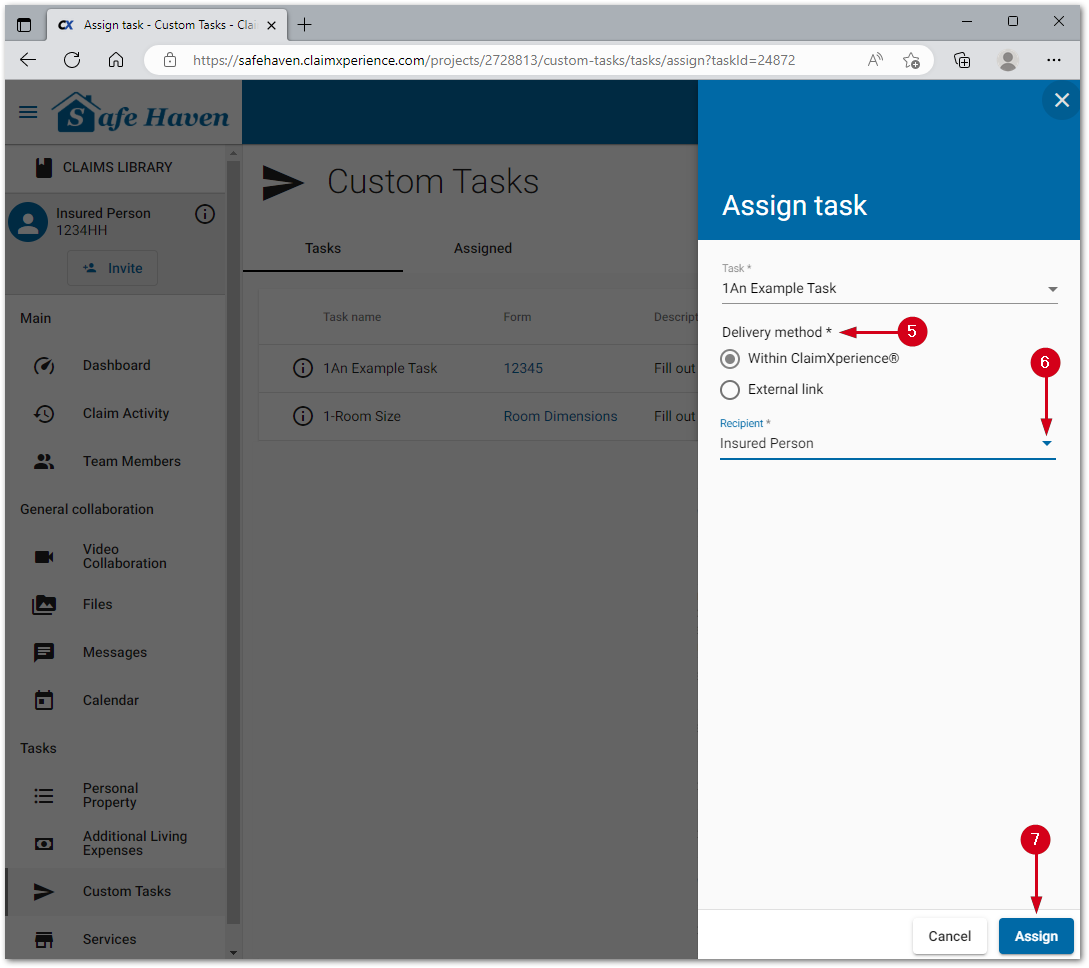Image resolution: width=1089 pixels, height=968 pixels.
Task: Open browser Settings and more menu
Action: (x=1053, y=60)
